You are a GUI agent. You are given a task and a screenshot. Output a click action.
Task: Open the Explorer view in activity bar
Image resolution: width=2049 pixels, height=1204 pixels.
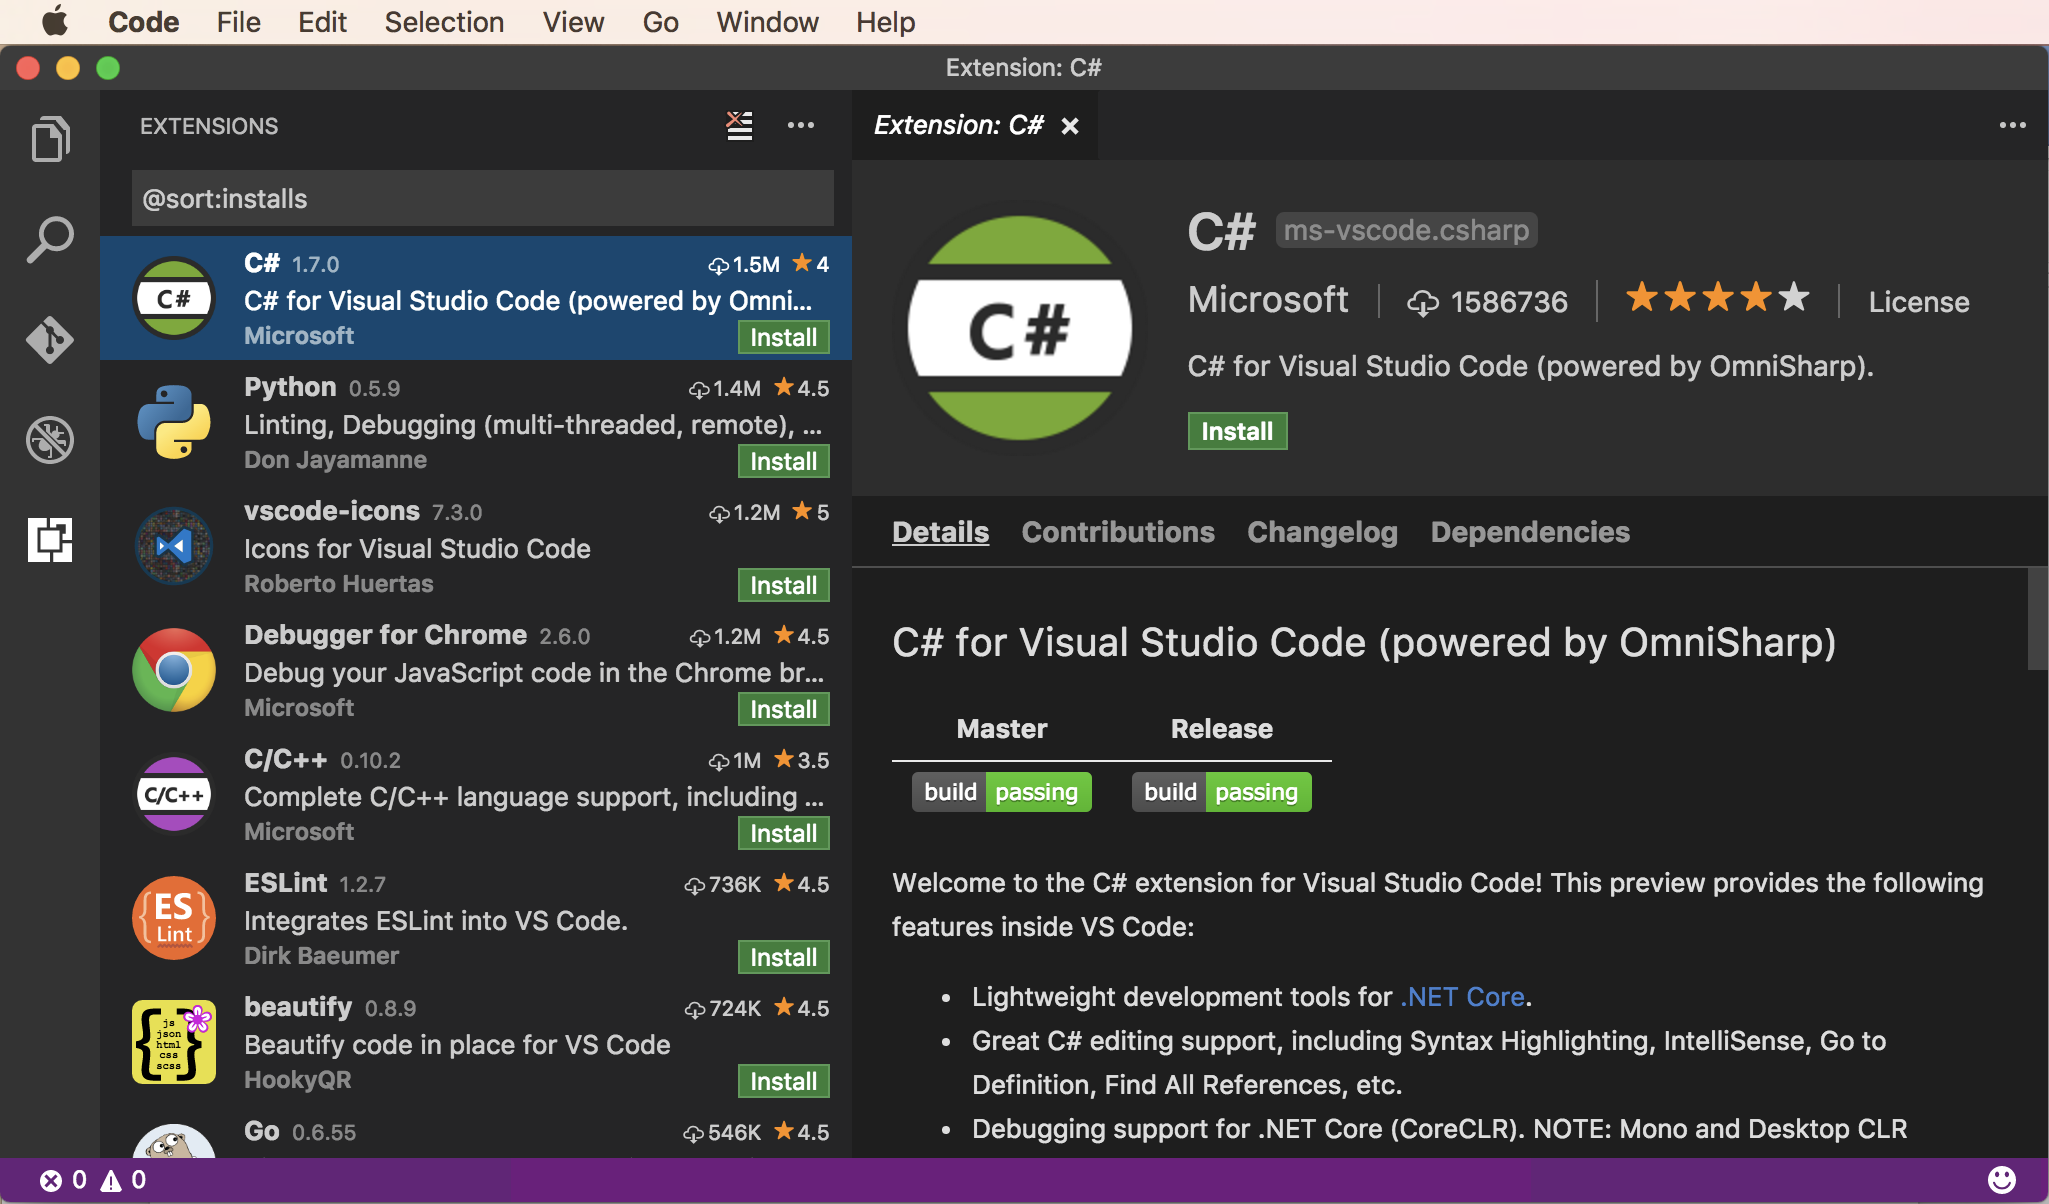click(50, 139)
